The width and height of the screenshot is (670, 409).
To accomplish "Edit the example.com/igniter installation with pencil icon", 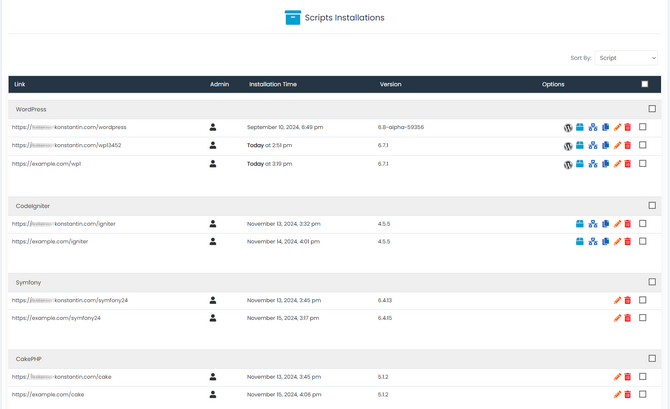I will 617,242.
